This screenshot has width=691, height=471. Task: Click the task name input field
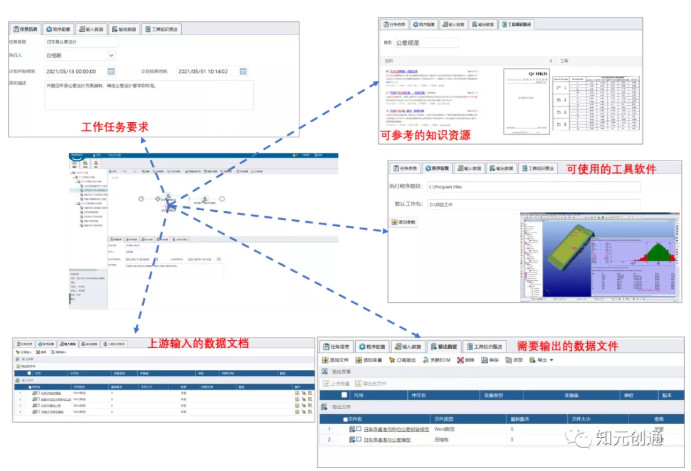[x=82, y=42]
